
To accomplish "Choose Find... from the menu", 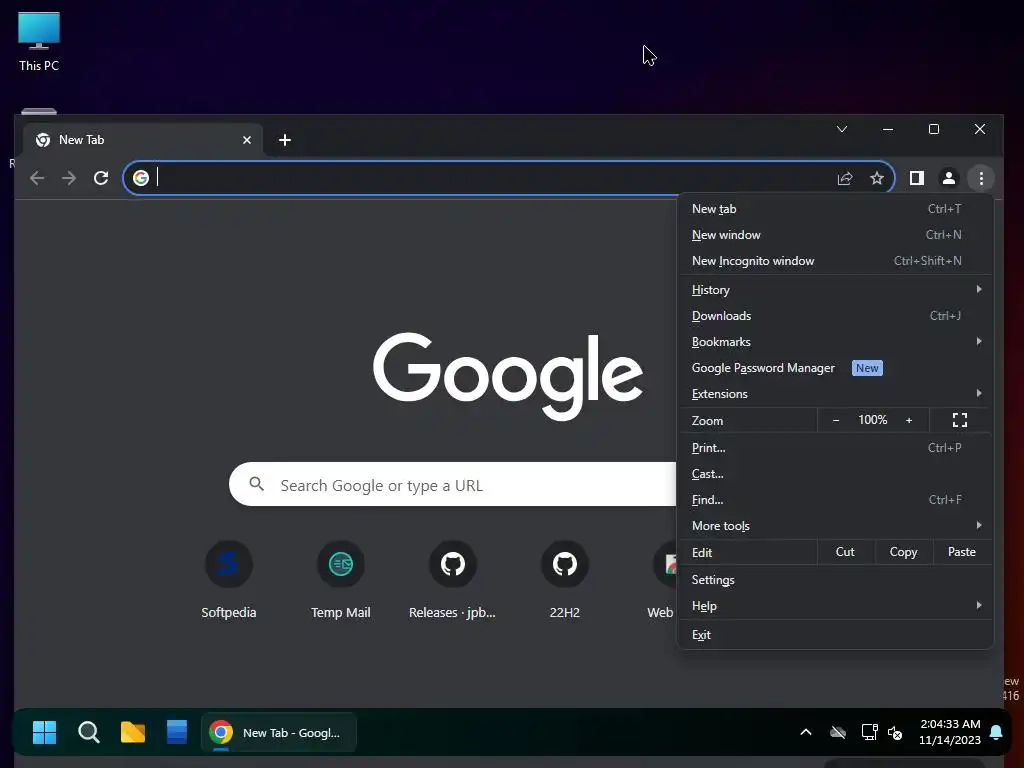I will coord(835,500).
